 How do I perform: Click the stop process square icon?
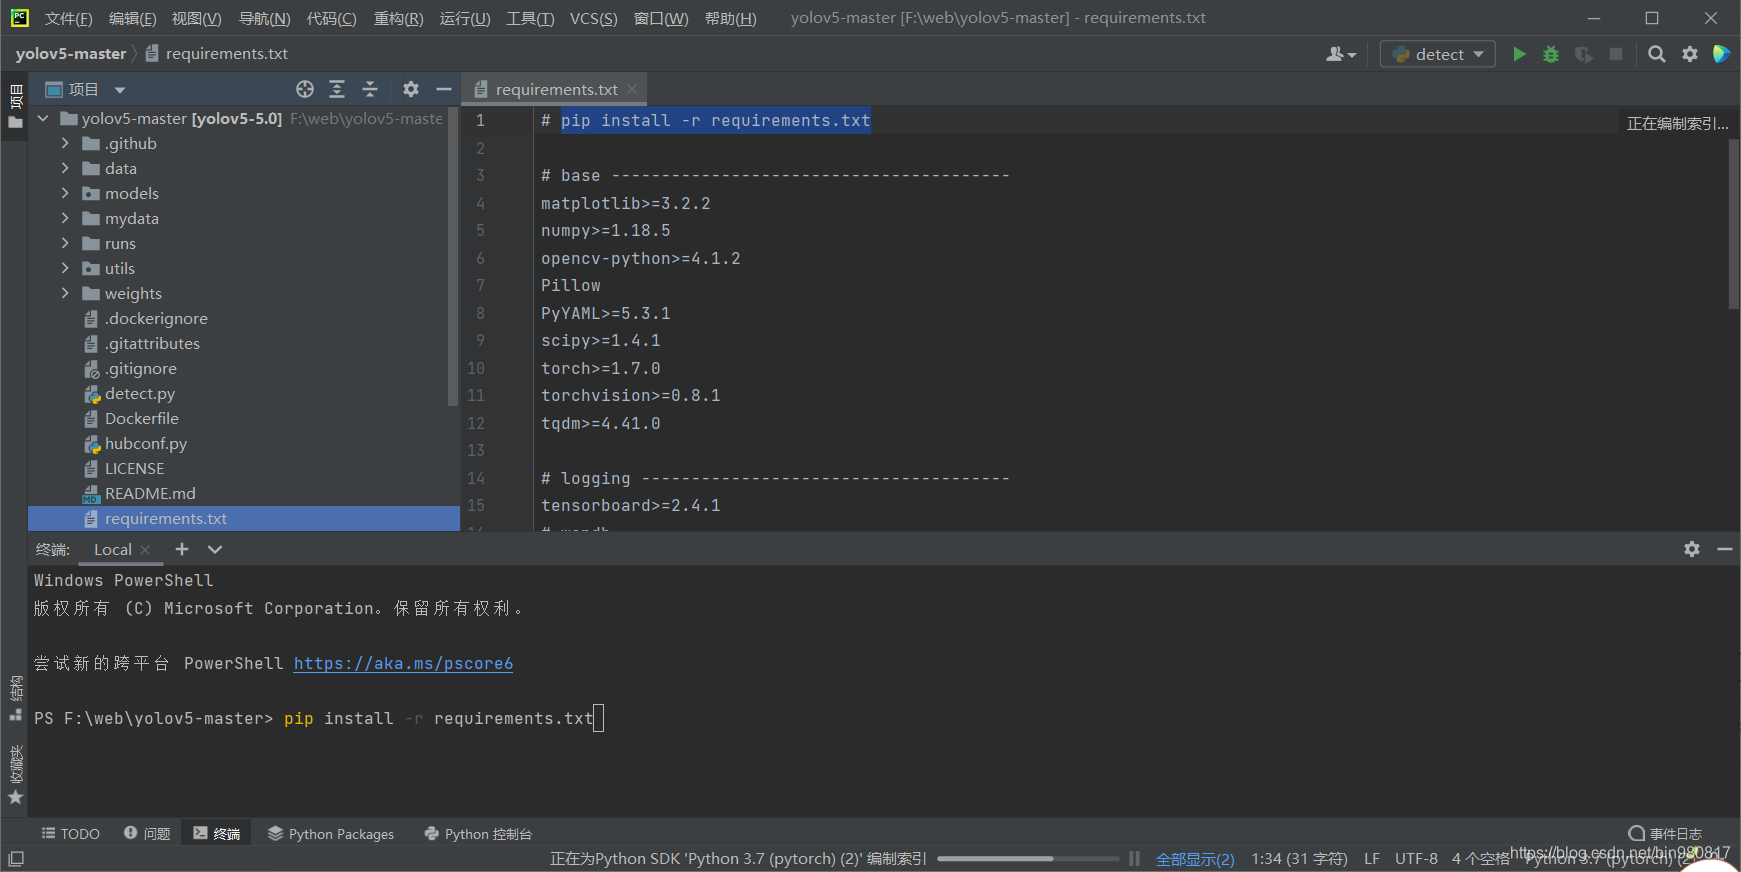pos(1616,54)
